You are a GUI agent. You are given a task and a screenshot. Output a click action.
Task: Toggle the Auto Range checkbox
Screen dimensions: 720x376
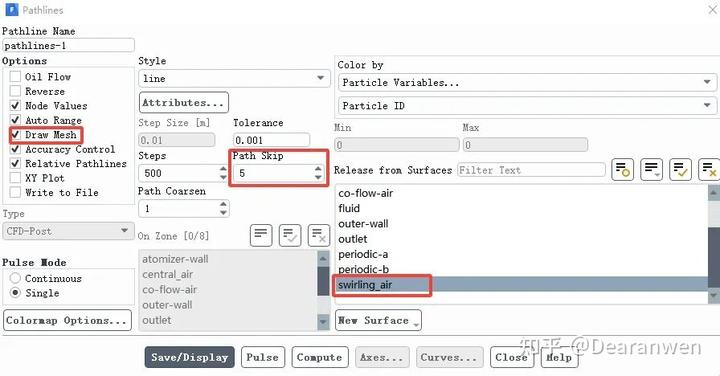15,120
